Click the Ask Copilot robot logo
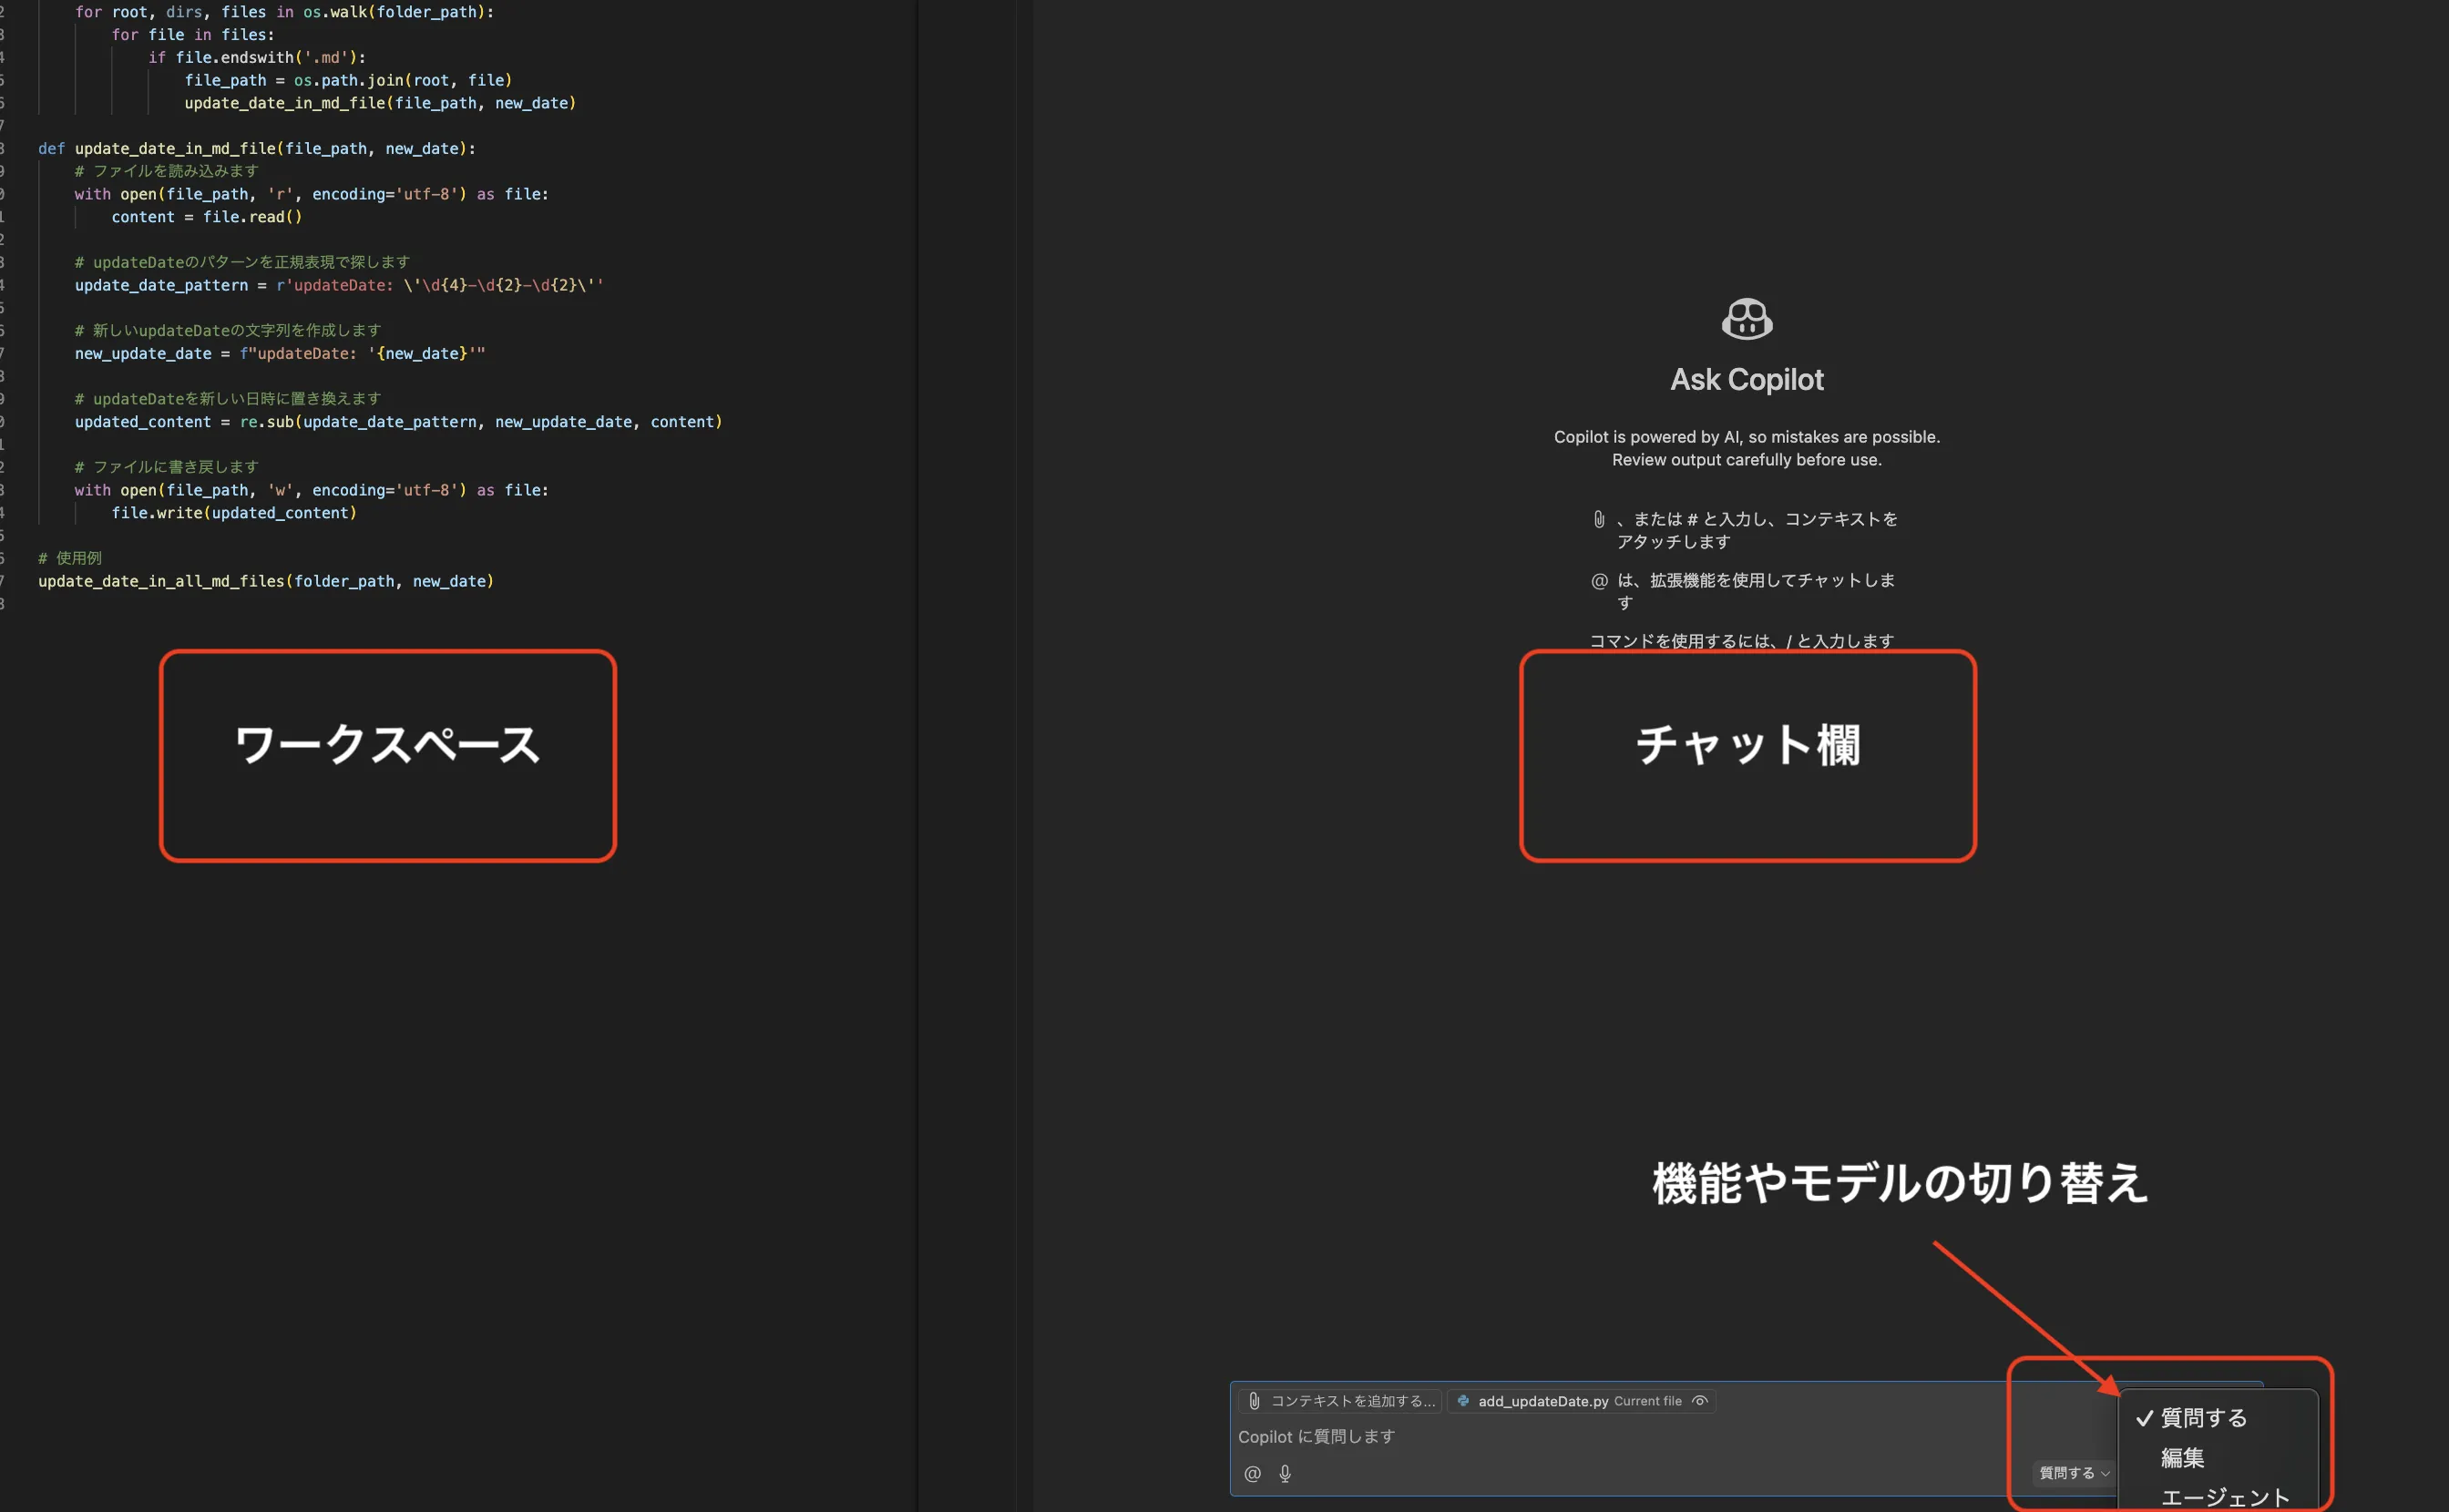This screenshot has height=1512, width=2449. click(x=1748, y=318)
